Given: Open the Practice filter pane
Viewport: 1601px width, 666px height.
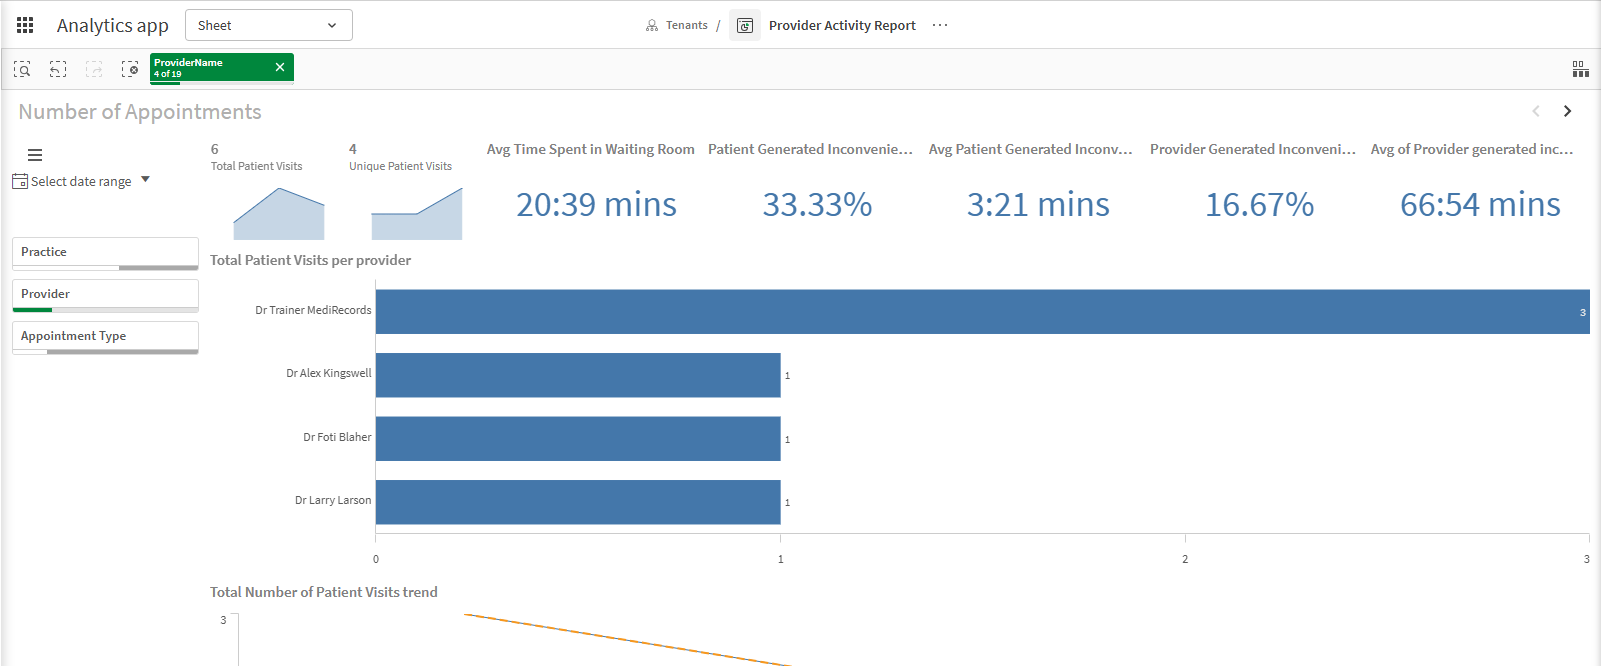Looking at the screenshot, I should pos(105,253).
